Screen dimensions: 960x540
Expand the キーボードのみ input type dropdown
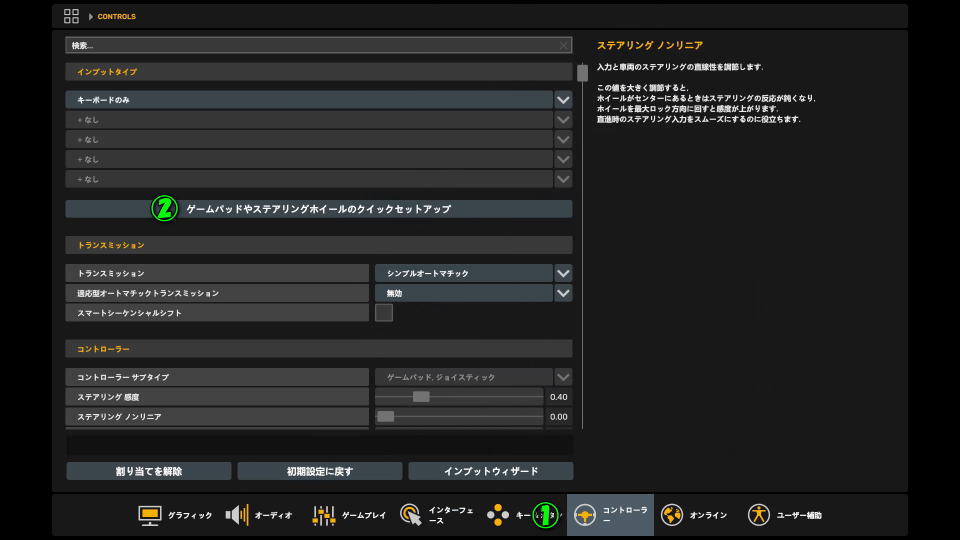click(x=563, y=100)
